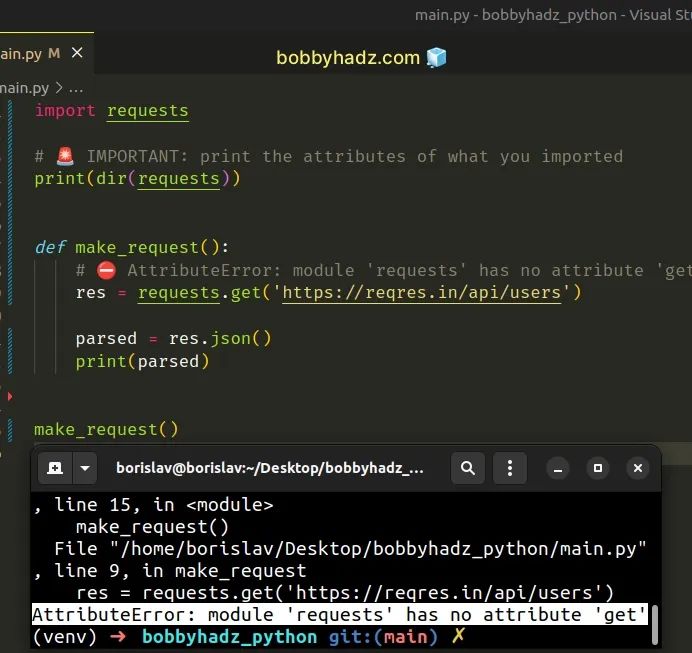Expand the terminal new-tab dropdown arrow
692x653 pixels.
[x=85, y=468]
